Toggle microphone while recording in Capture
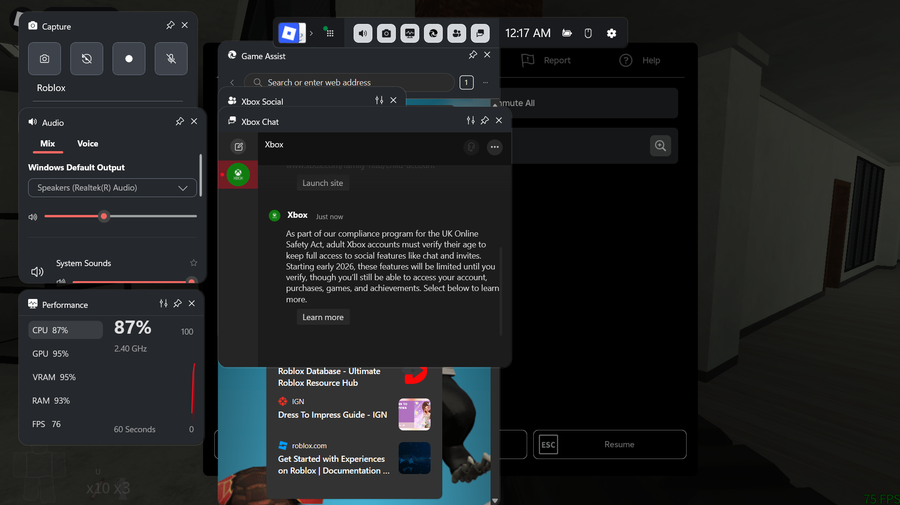Screen dimensions: 900x505 pos(171,59)
